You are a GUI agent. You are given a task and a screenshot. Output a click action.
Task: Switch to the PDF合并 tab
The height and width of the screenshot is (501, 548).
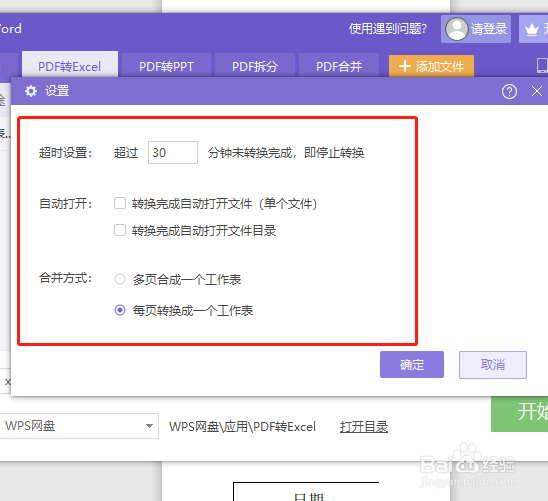pyautogui.click(x=339, y=66)
